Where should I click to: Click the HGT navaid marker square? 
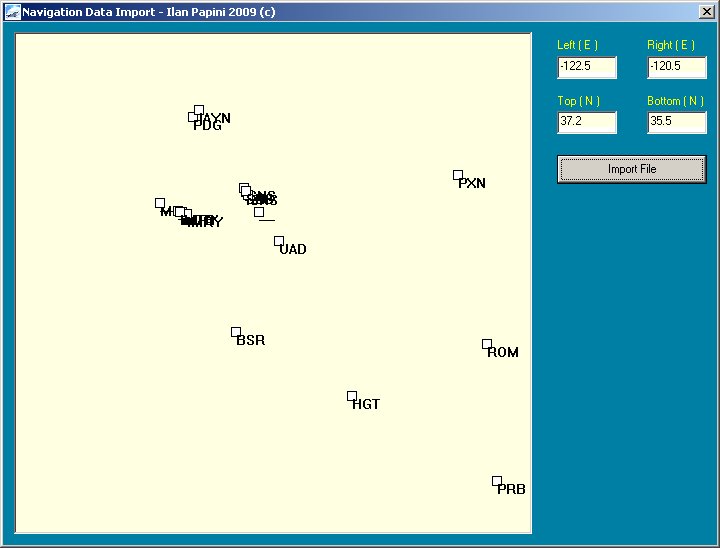click(352, 396)
